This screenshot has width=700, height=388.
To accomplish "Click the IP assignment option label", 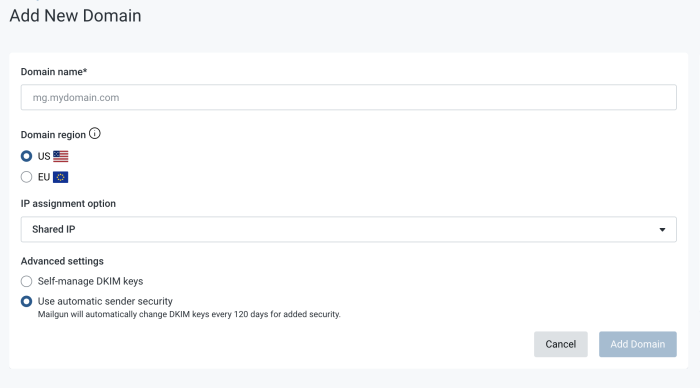I will tap(68, 204).
